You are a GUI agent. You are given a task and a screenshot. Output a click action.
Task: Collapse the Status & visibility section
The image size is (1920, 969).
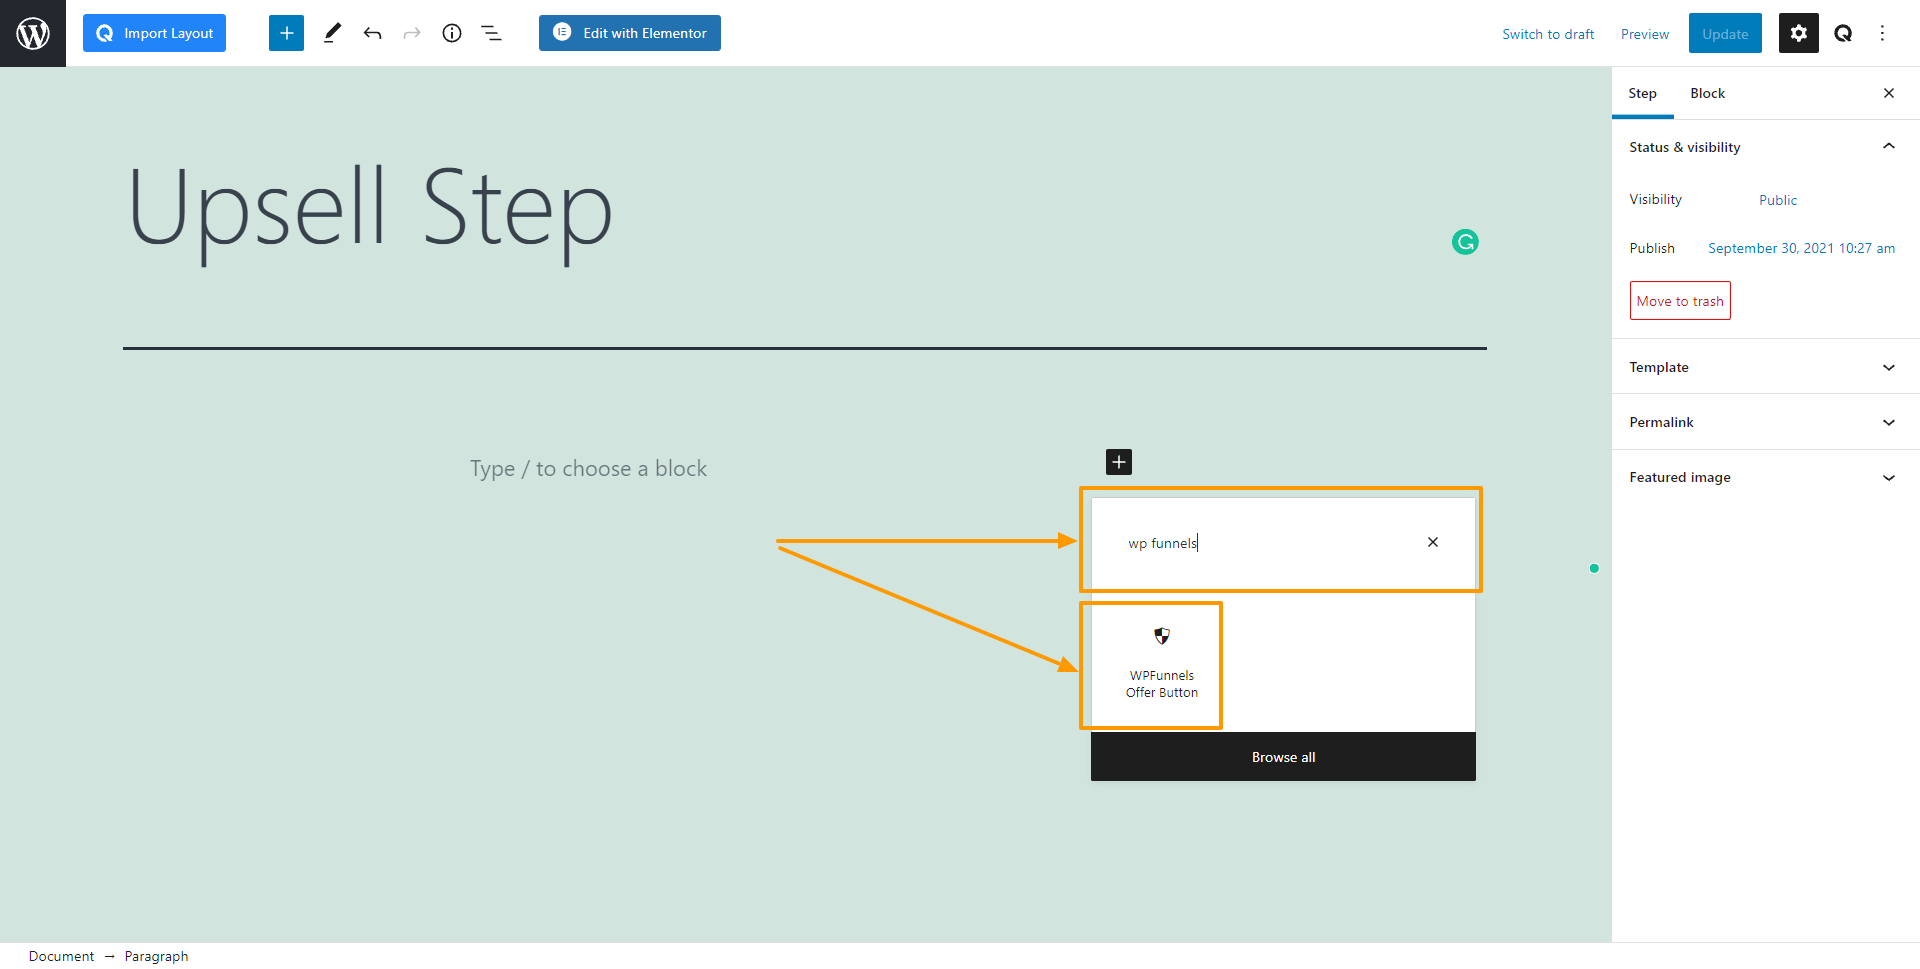coord(1765,147)
